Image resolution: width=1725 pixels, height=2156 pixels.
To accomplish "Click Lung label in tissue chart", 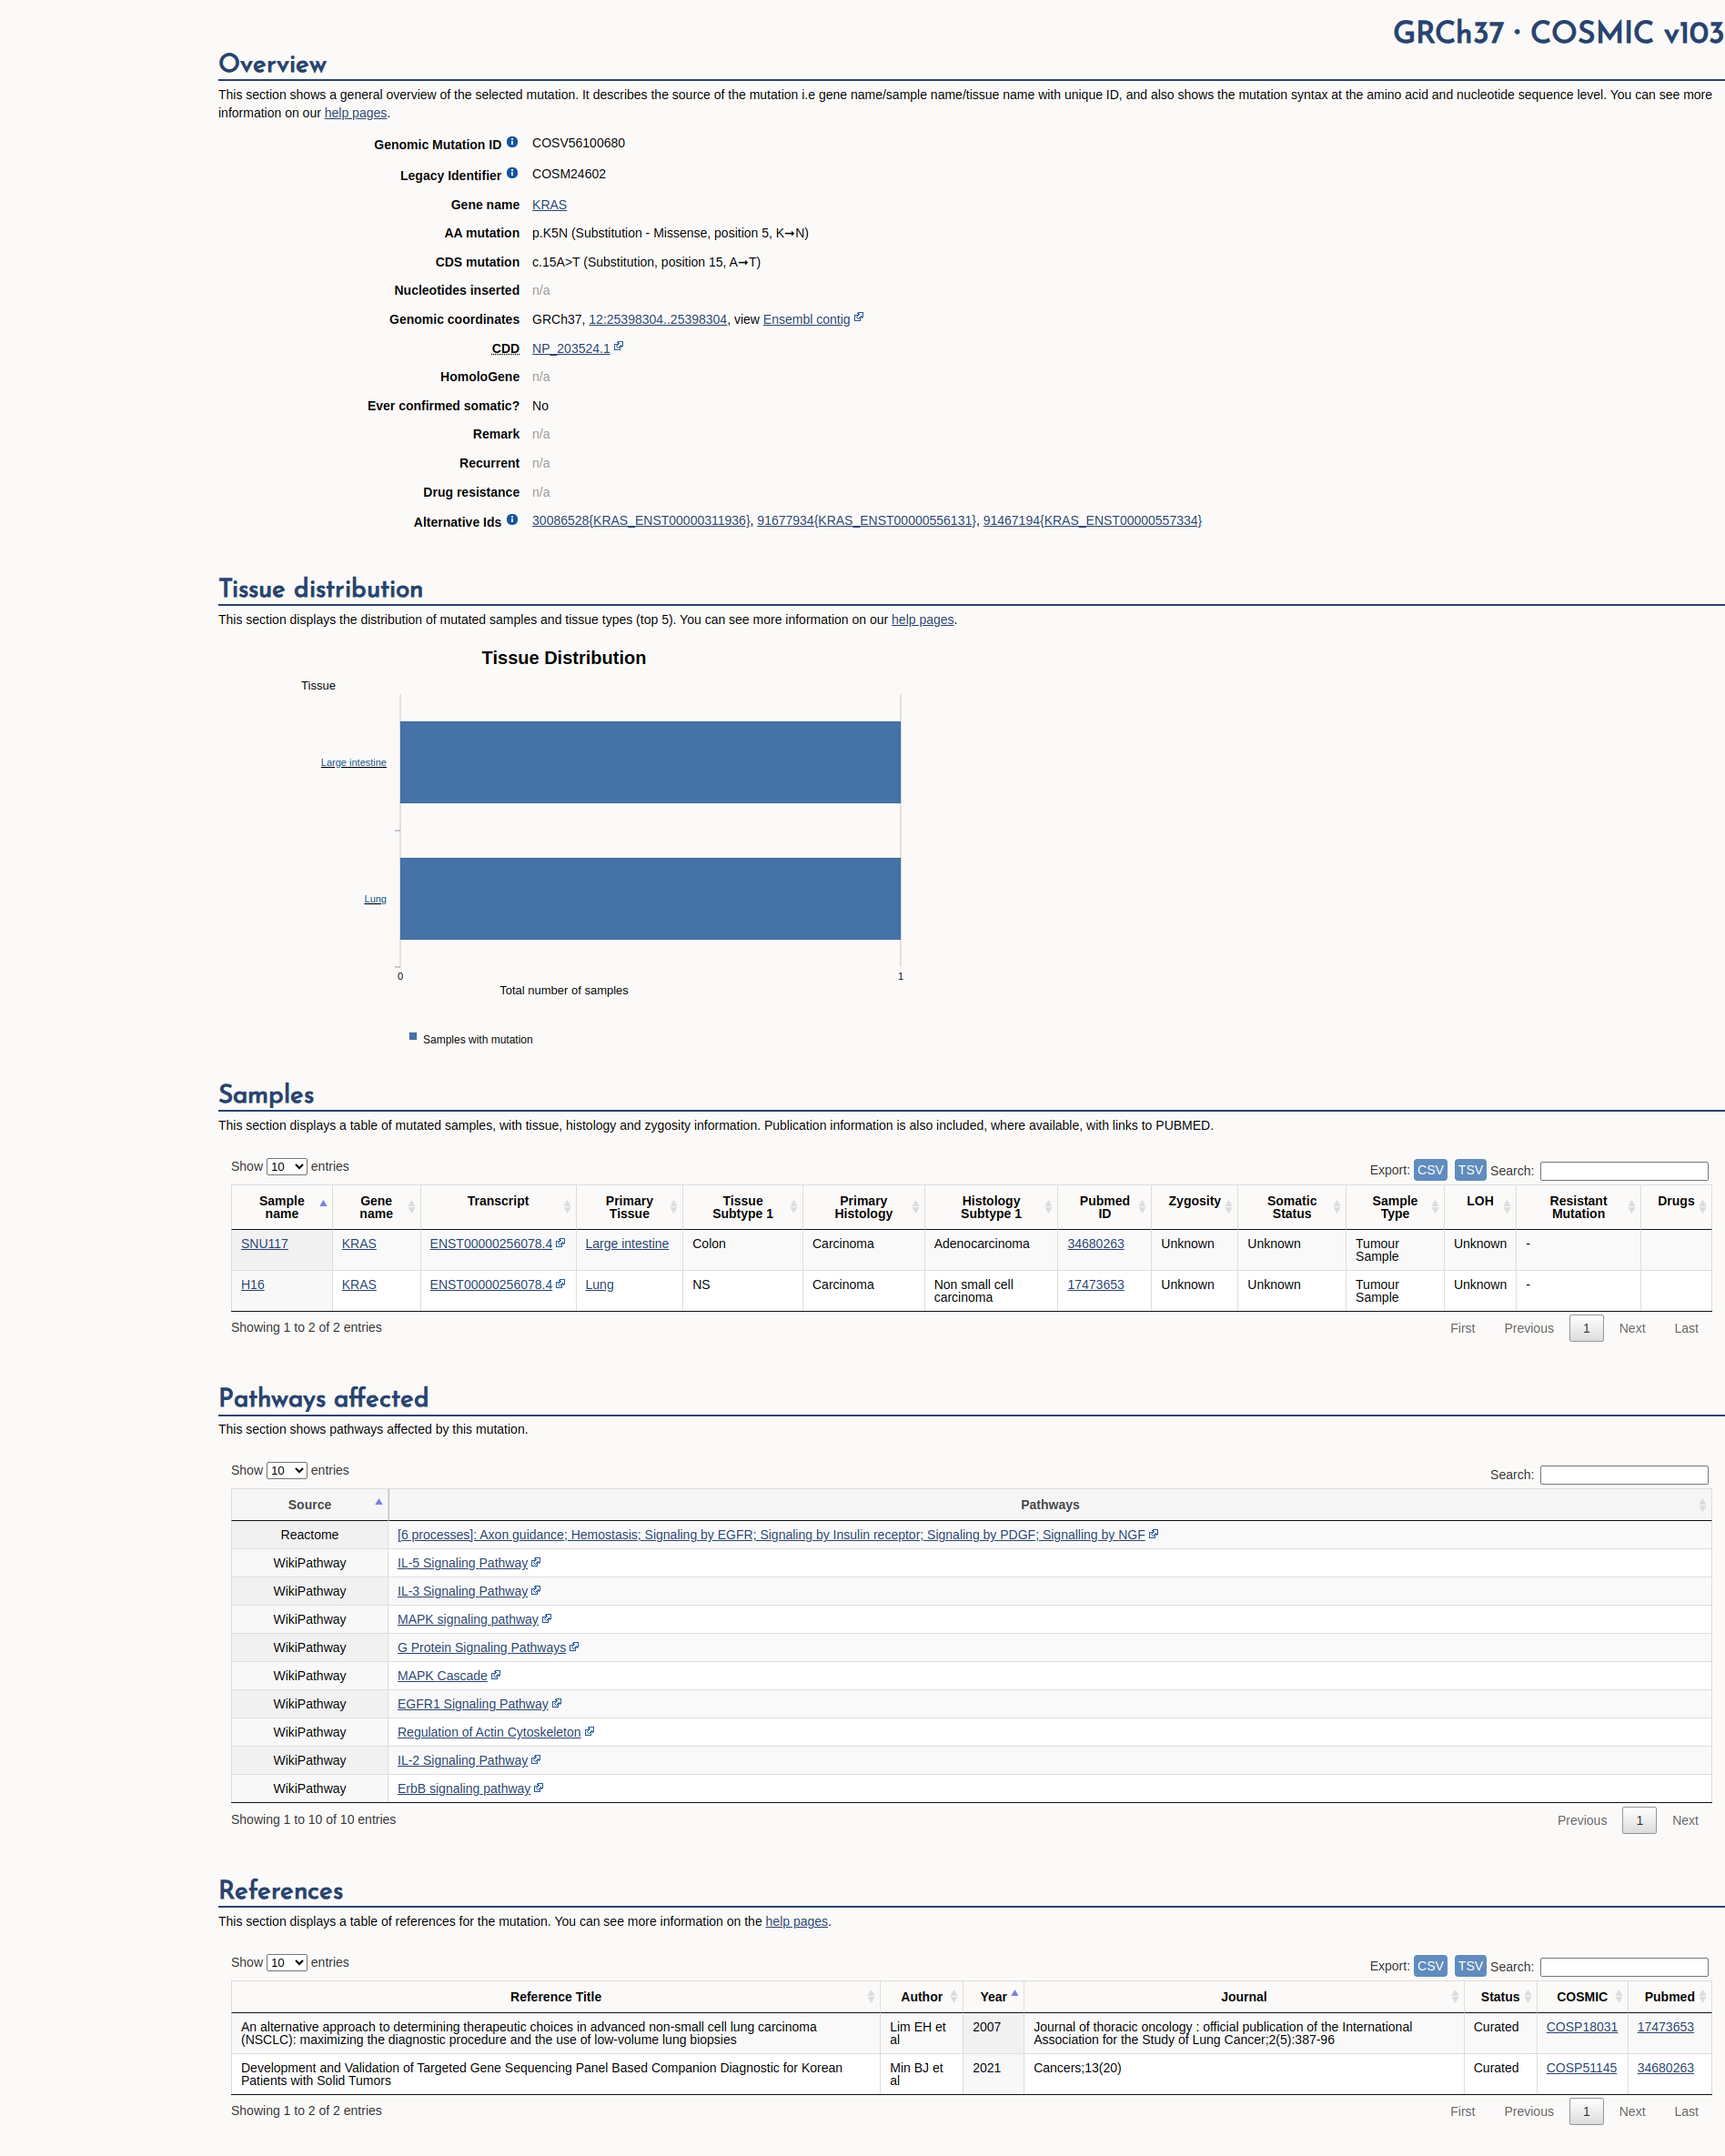I will pos(375,899).
